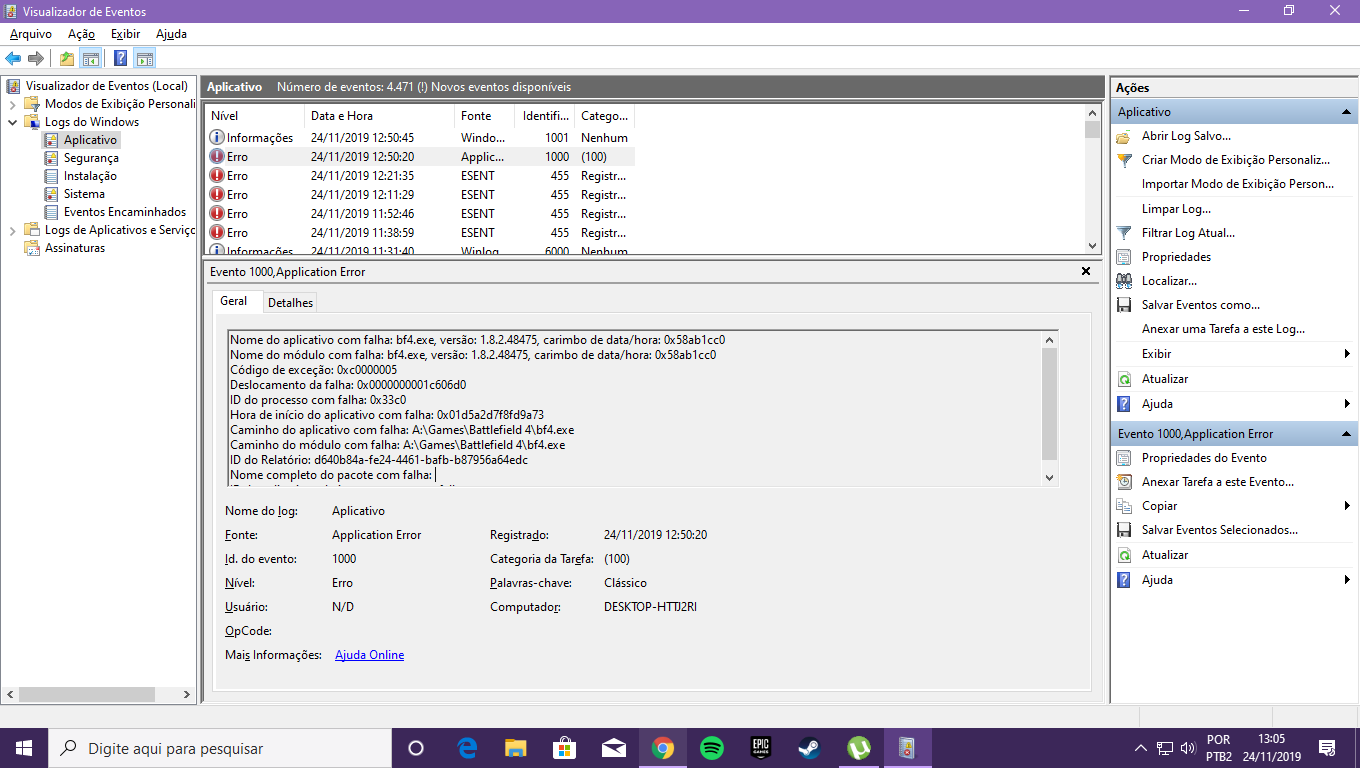This screenshot has height=768, width=1360.
Task: Select Eventos Encaminhados in the tree
Action: pos(125,212)
